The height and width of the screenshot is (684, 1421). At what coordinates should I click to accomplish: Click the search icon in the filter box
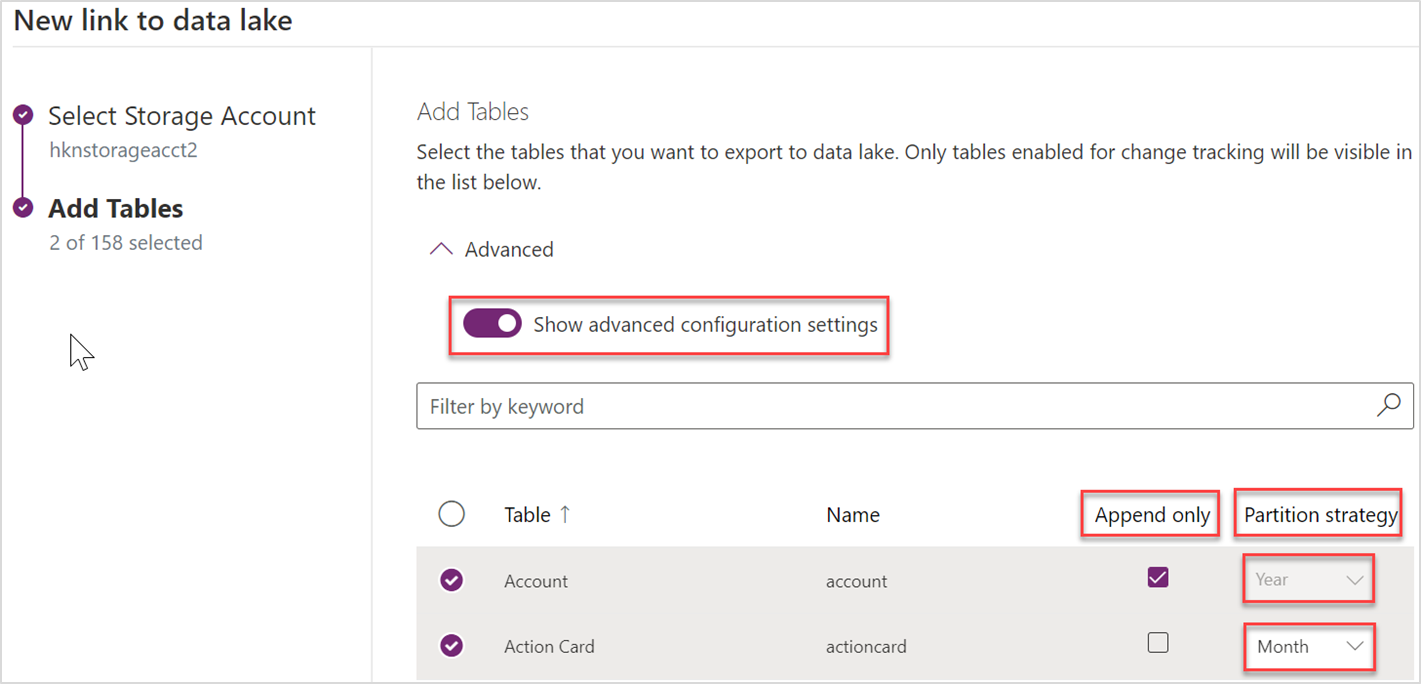pos(1388,405)
